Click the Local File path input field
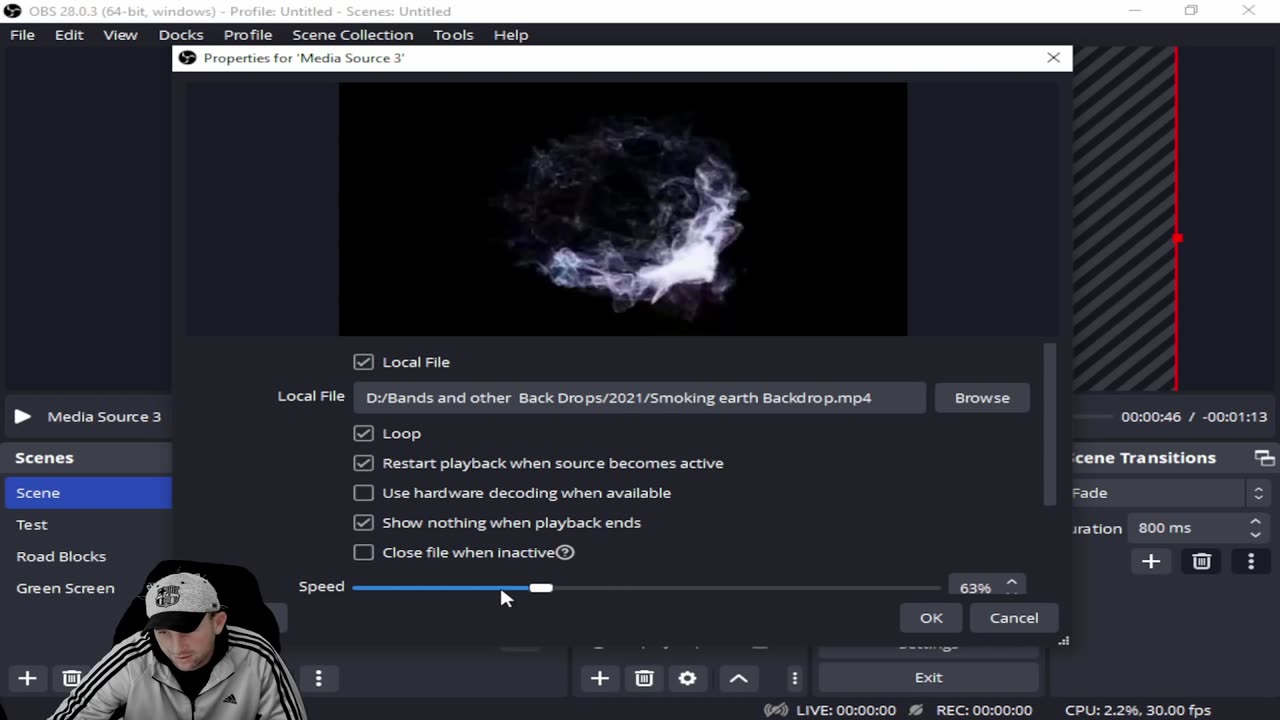1280x720 pixels. pos(639,398)
